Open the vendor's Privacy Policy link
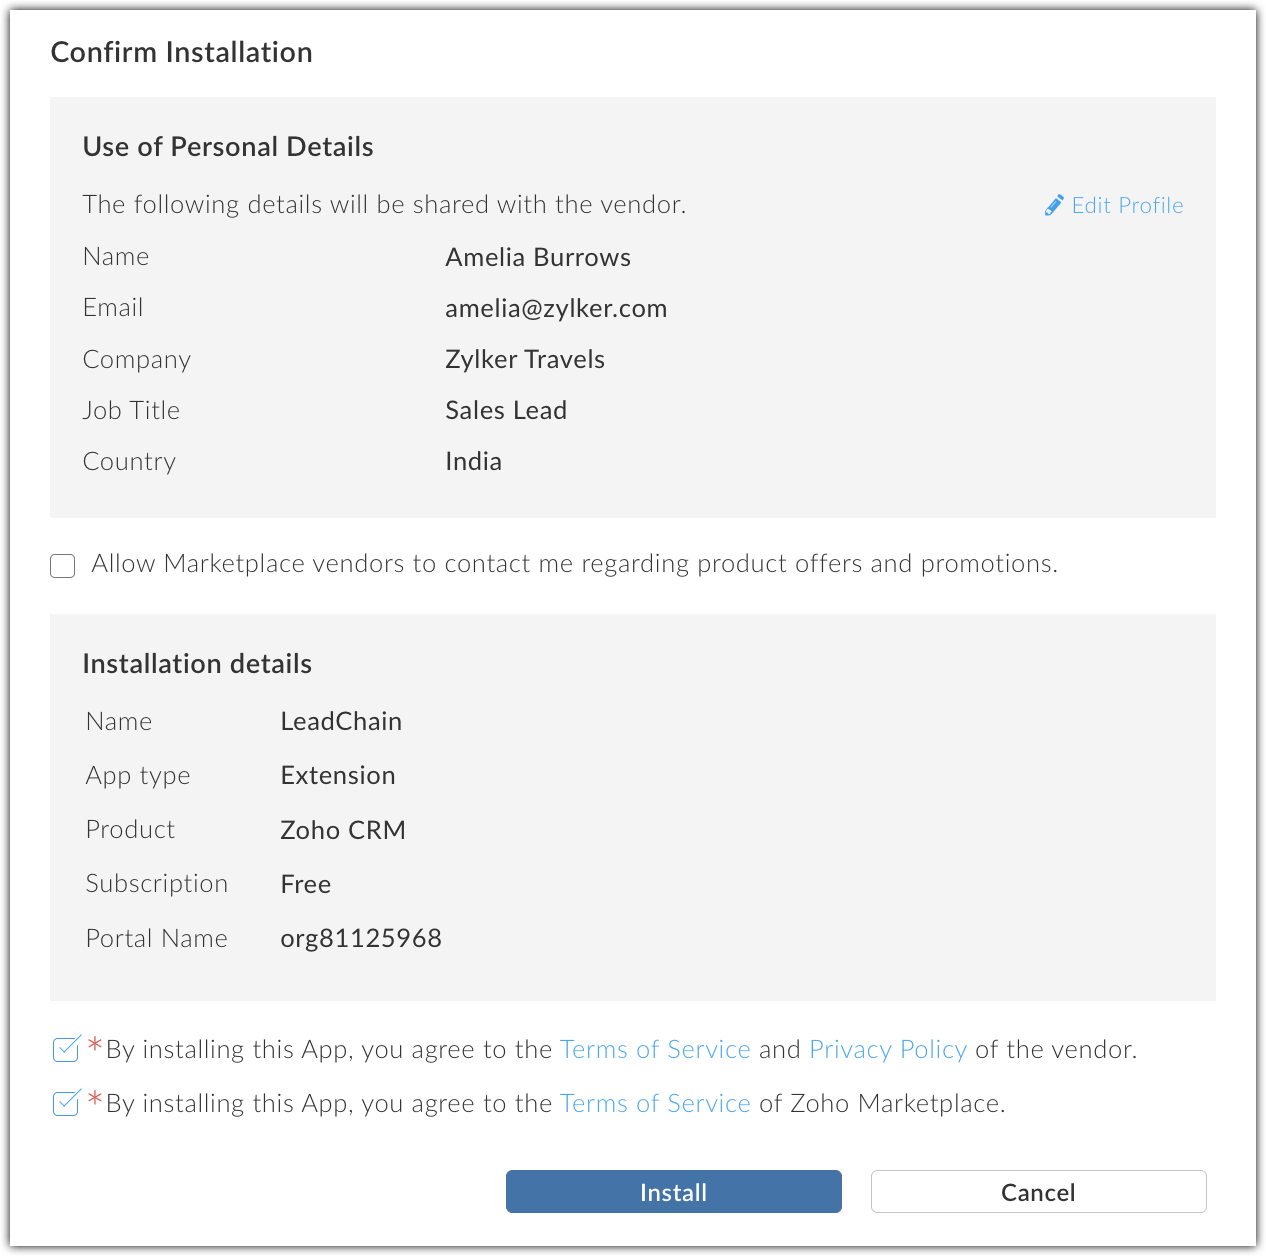The height and width of the screenshot is (1256, 1266). click(x=887, y=1049)
